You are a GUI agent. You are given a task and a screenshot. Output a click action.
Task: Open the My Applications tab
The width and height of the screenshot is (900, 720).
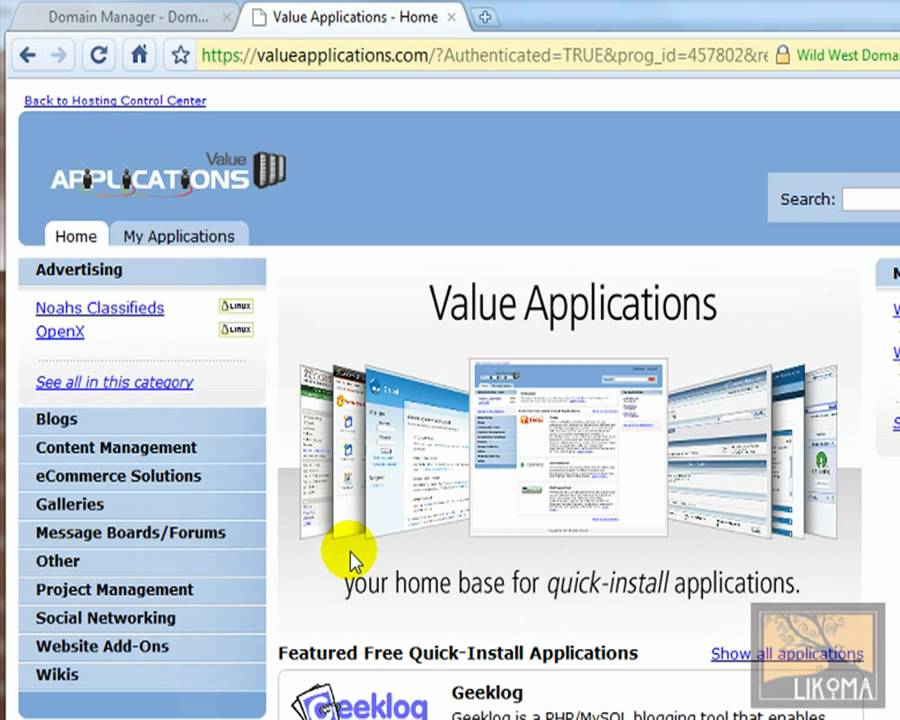coord(179,236)
